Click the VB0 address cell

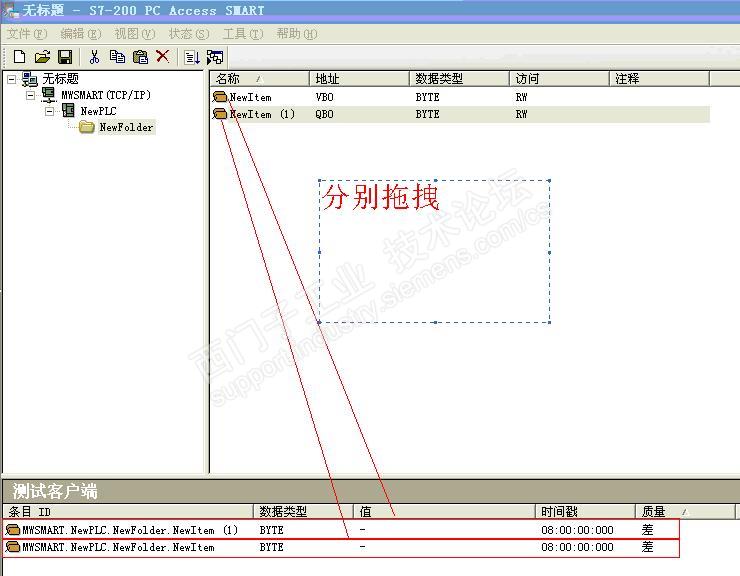pyautogui.click(x=324, y=97)
